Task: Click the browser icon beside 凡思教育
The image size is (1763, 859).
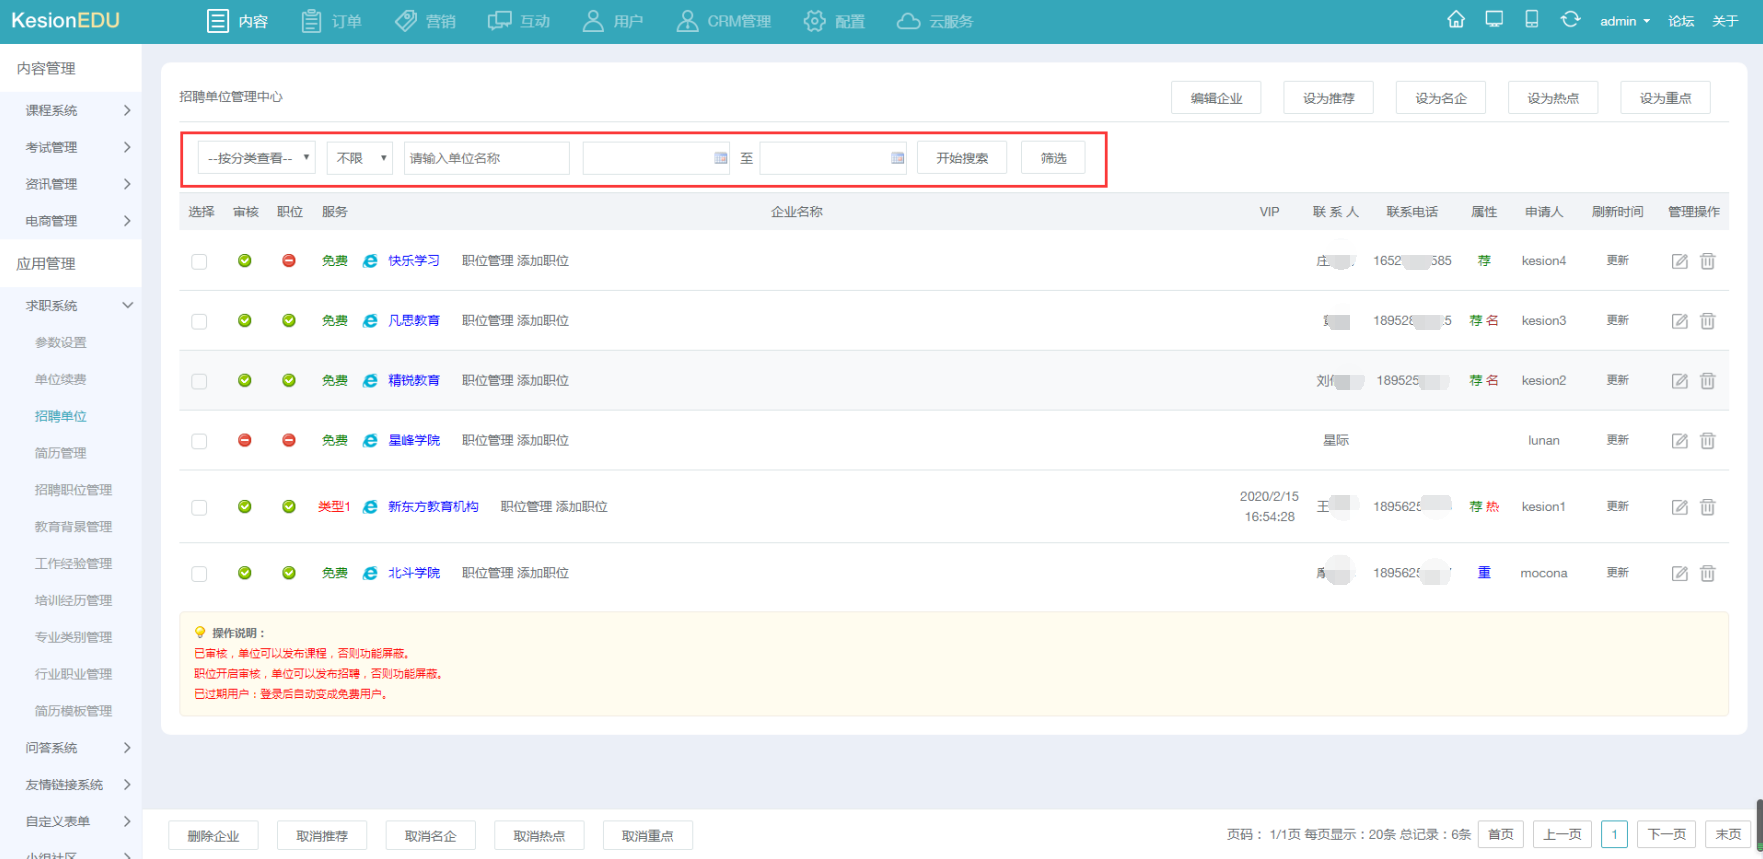Action: 370,321
